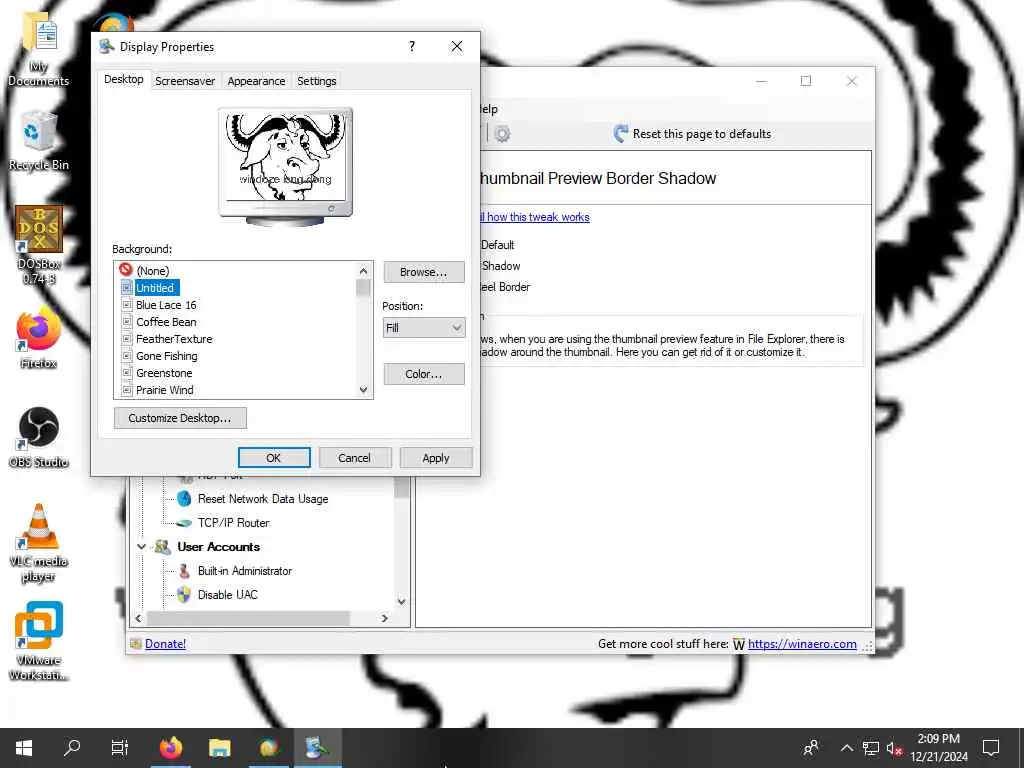Click the Winaero tree scroll-down arrow
The image size is (1024, 768).
(402, 601)
